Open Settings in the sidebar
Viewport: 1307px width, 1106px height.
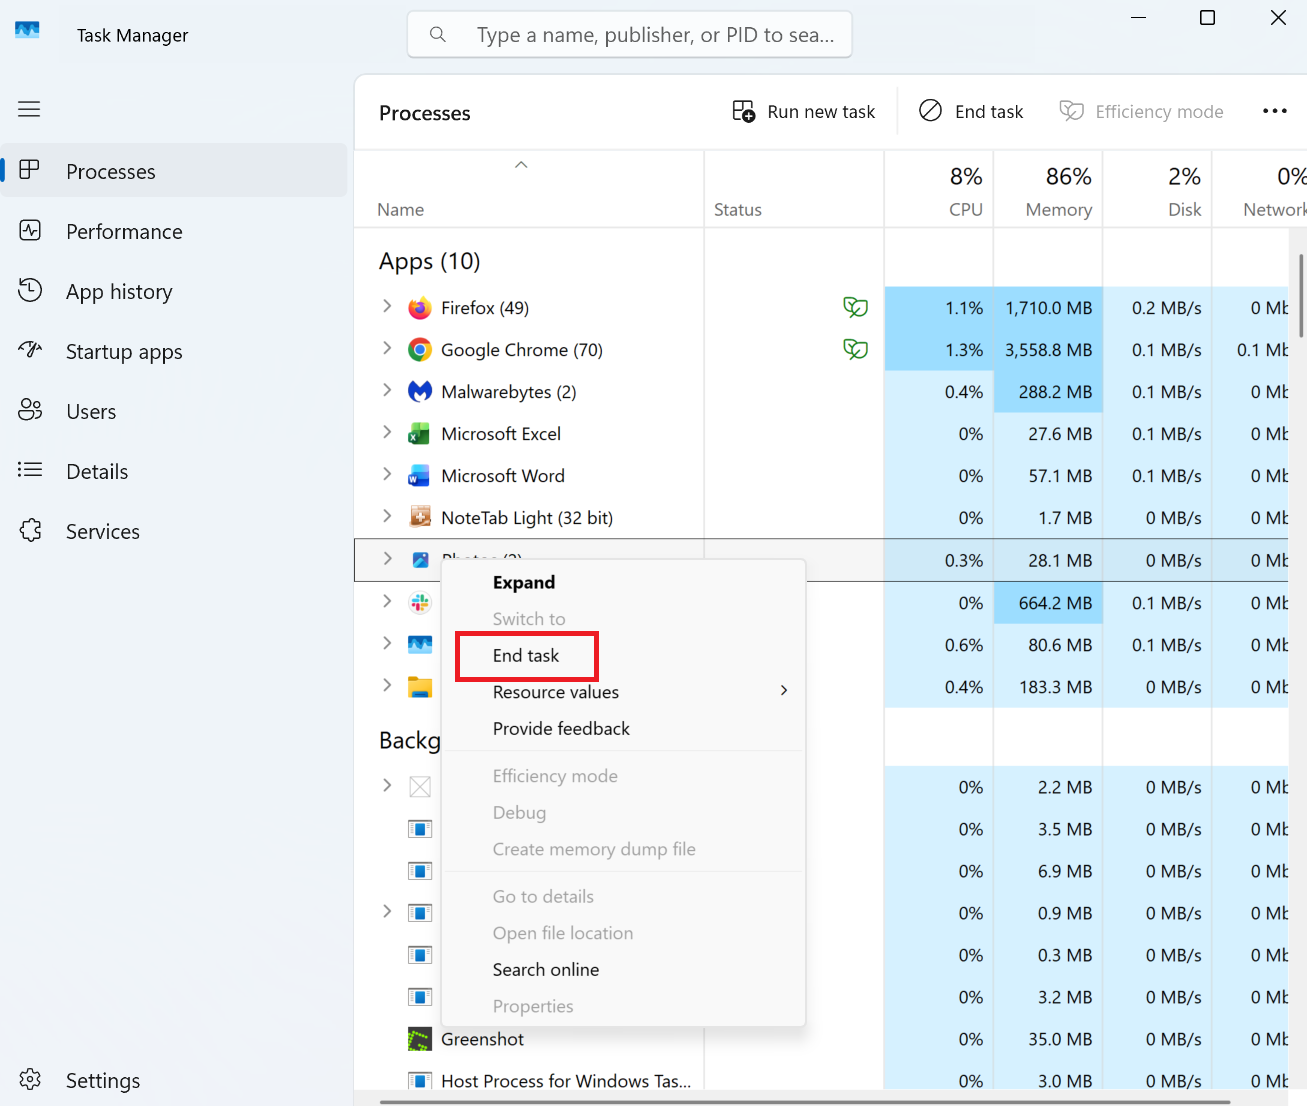point(174,1080)
